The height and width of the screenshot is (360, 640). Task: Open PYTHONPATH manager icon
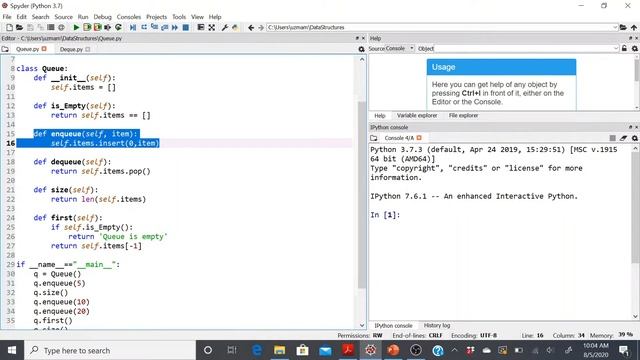235,27
